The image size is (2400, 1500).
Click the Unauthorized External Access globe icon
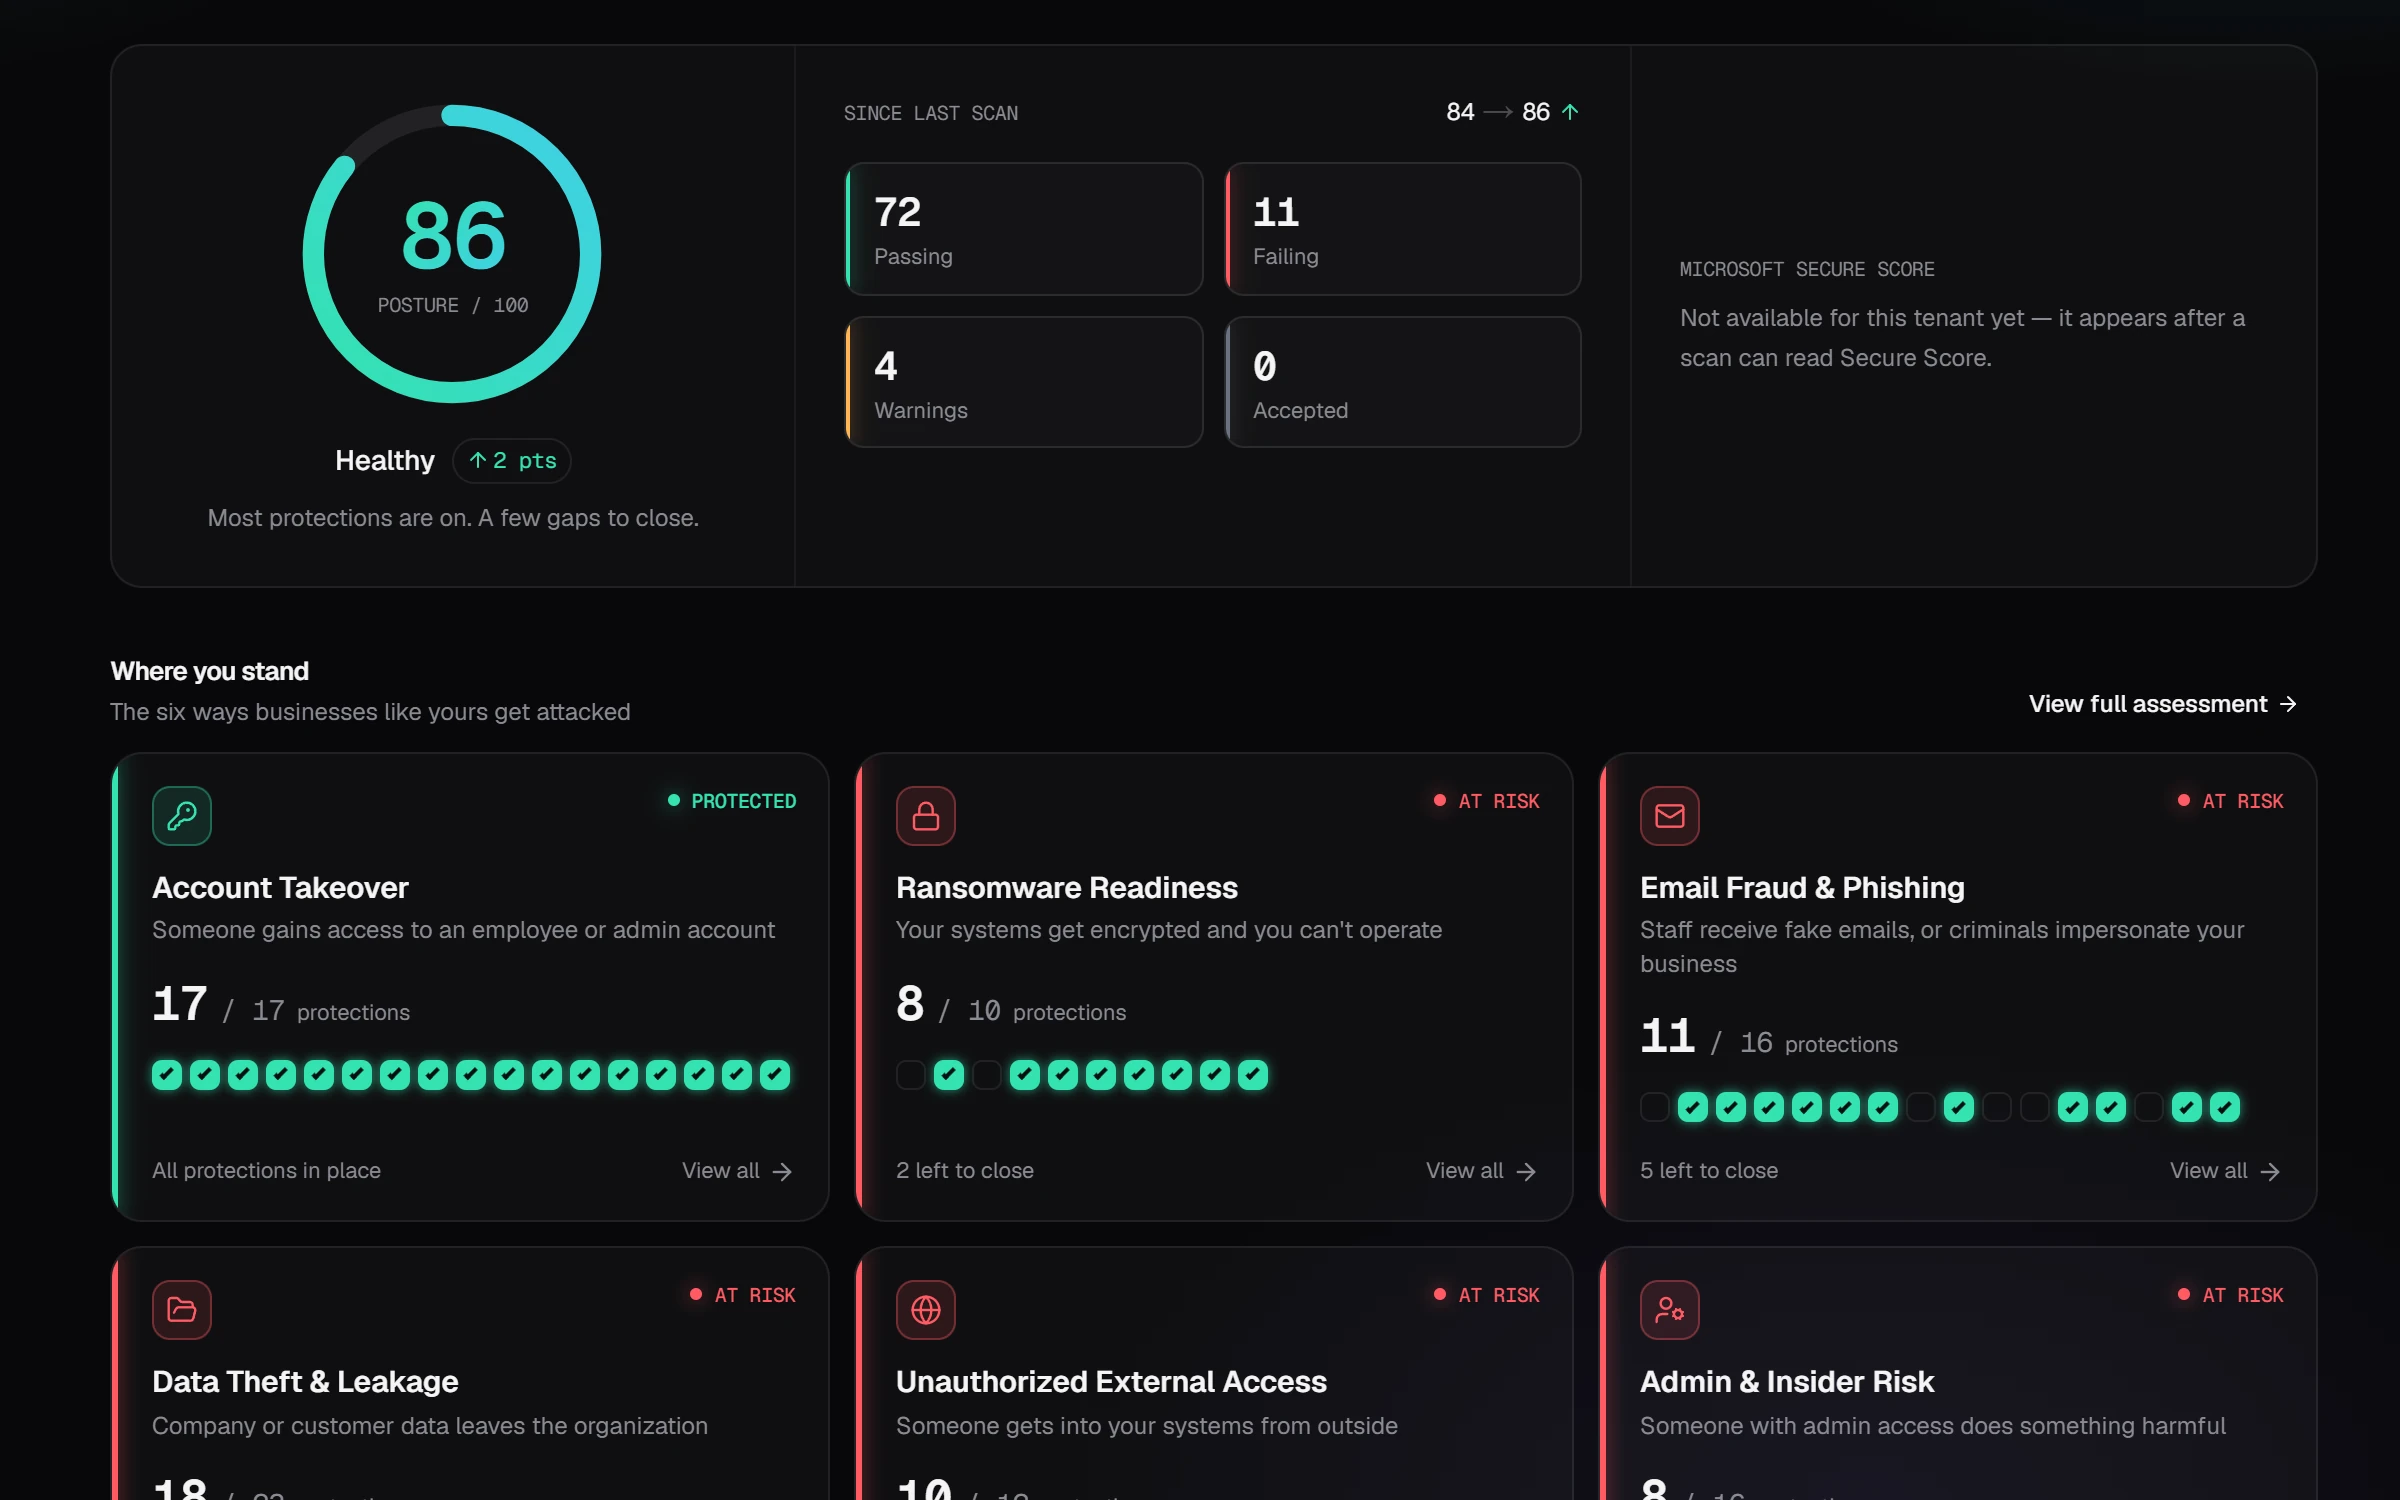click(x=925, y=1310)
